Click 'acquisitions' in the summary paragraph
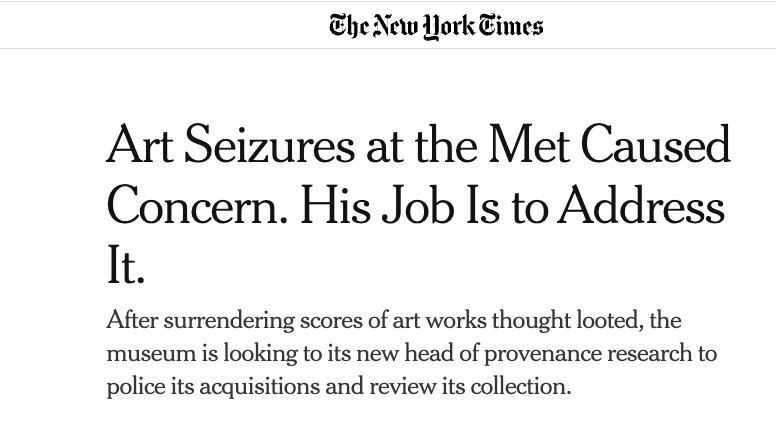Image resolution: width=776 pixels, height=425 pixels. click(259, 387)
